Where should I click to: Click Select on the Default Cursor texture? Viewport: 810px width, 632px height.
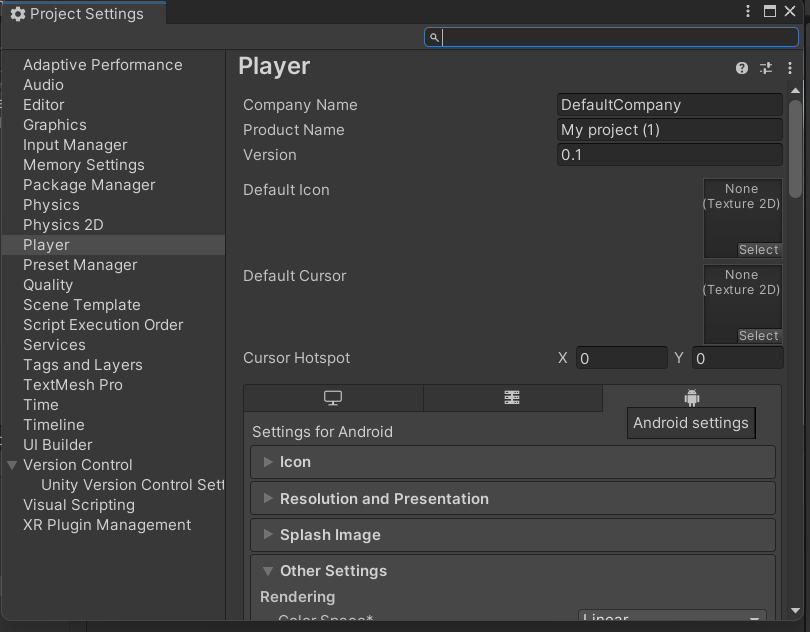pyautogui.click(x=759, y=336)
